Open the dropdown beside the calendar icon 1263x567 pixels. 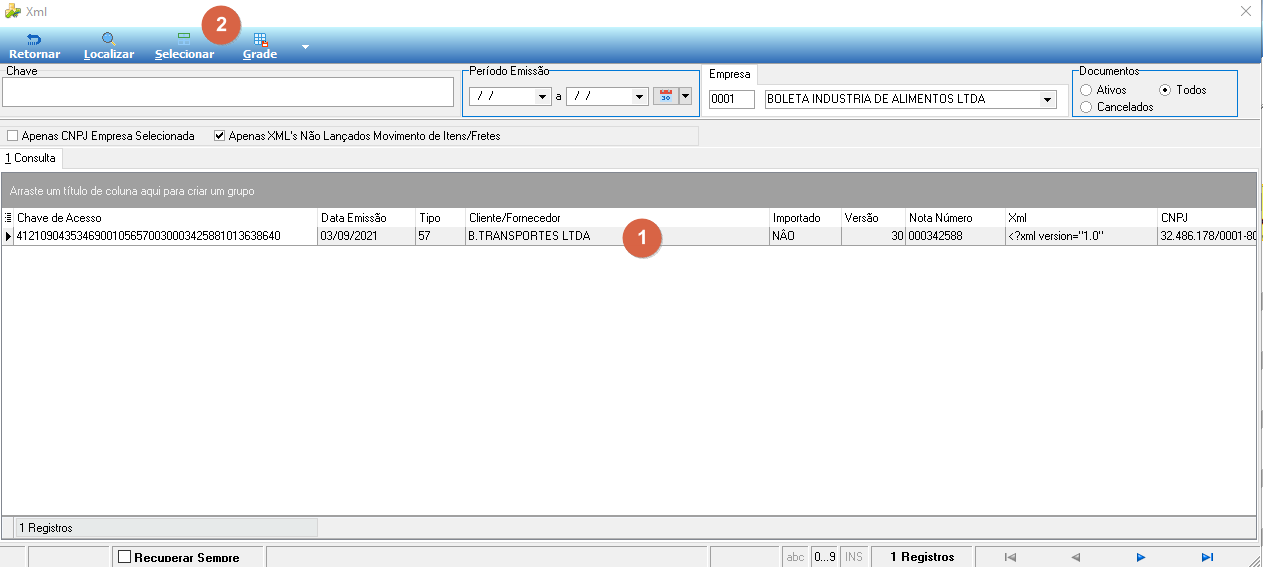tap(685, 96)
